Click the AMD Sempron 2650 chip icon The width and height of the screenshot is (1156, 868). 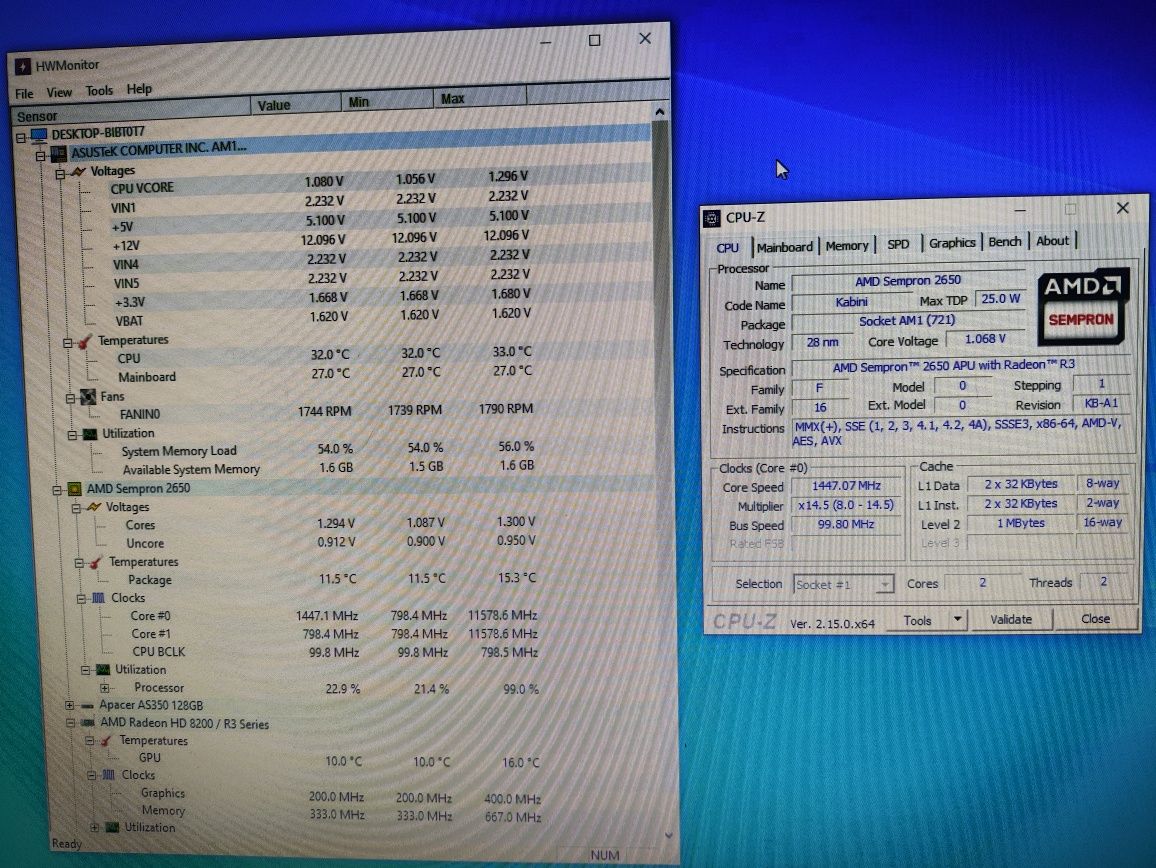pyautogui.click(x=74, y=489)
